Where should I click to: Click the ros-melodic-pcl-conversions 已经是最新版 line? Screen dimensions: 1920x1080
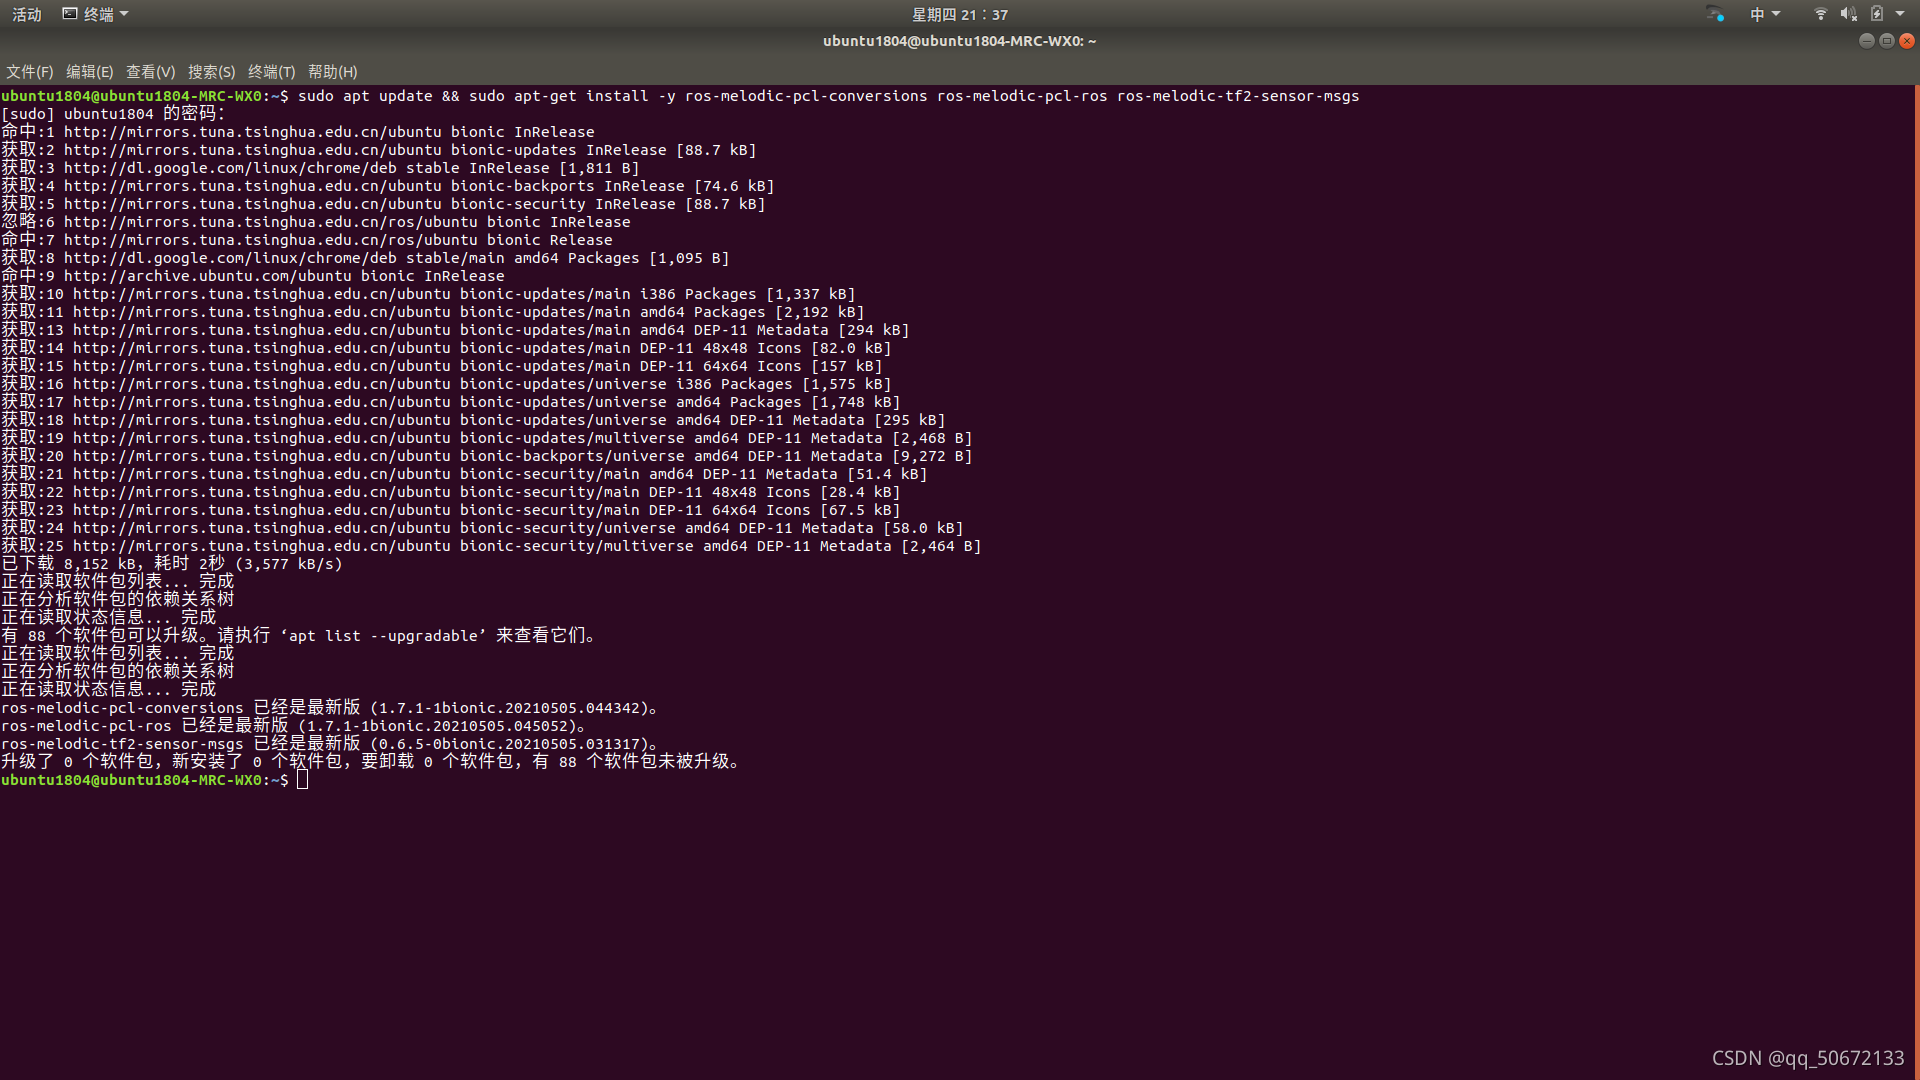coord(329,708)
